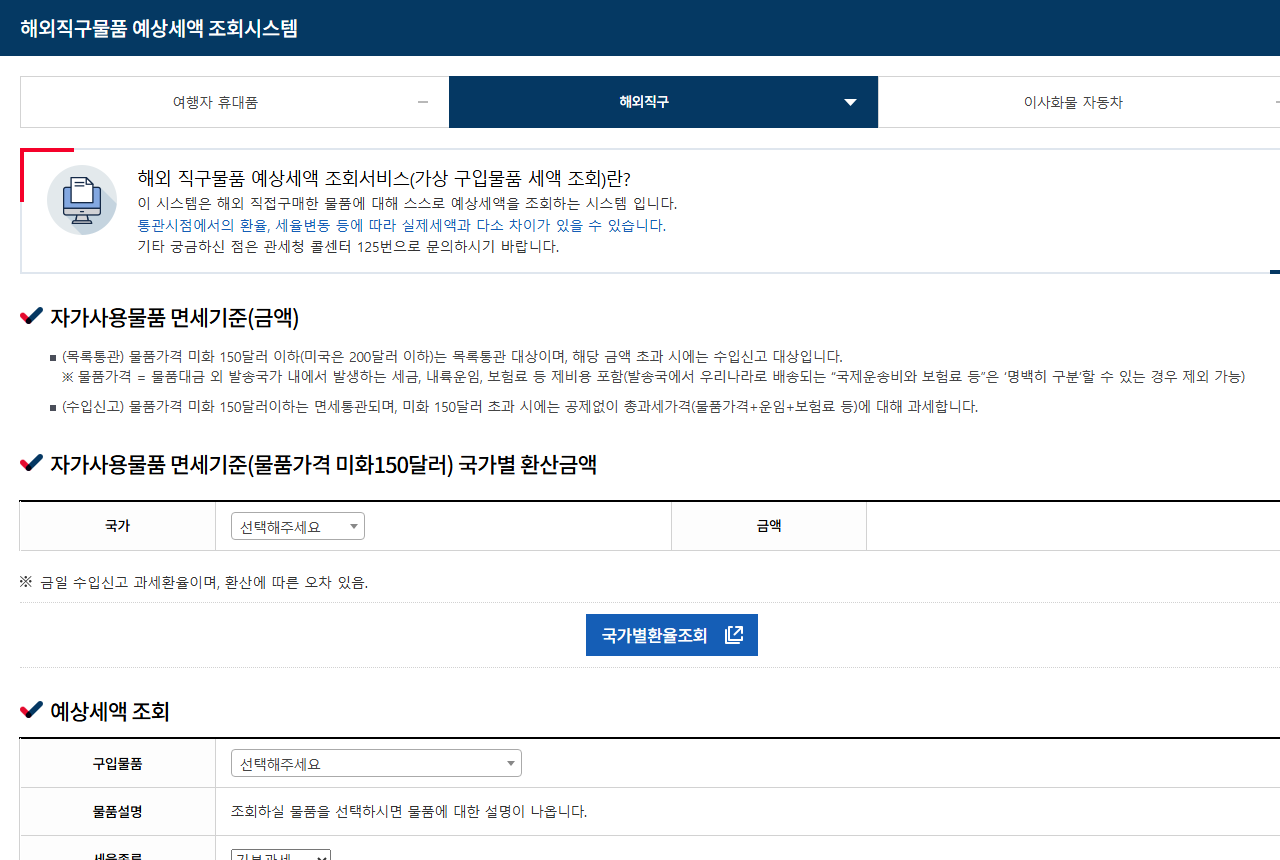Viewport: 1280px width, 860px height.
Task: Click the 국가 label cell
Action: tap(118, 526)
